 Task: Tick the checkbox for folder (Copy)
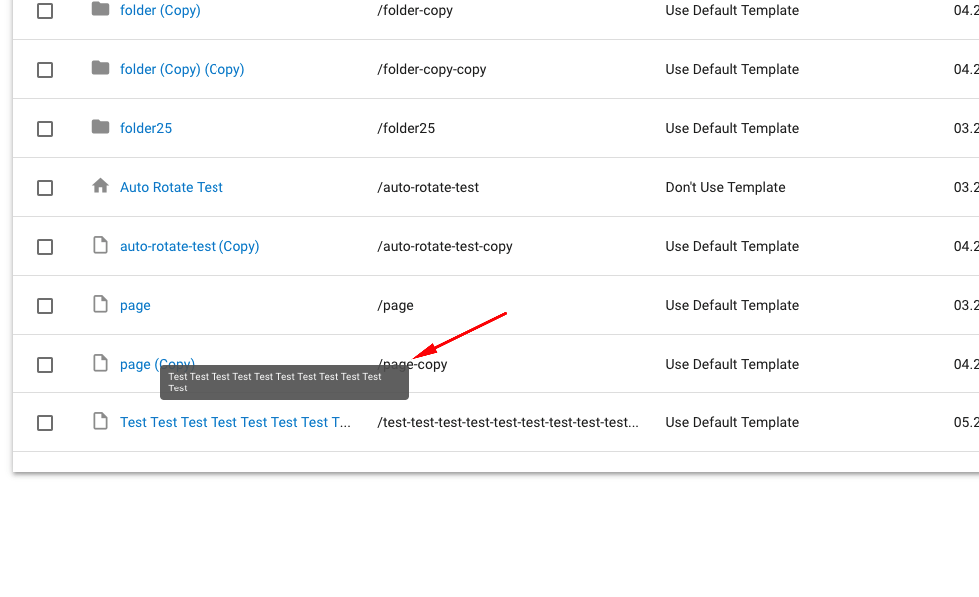[45, 11]
